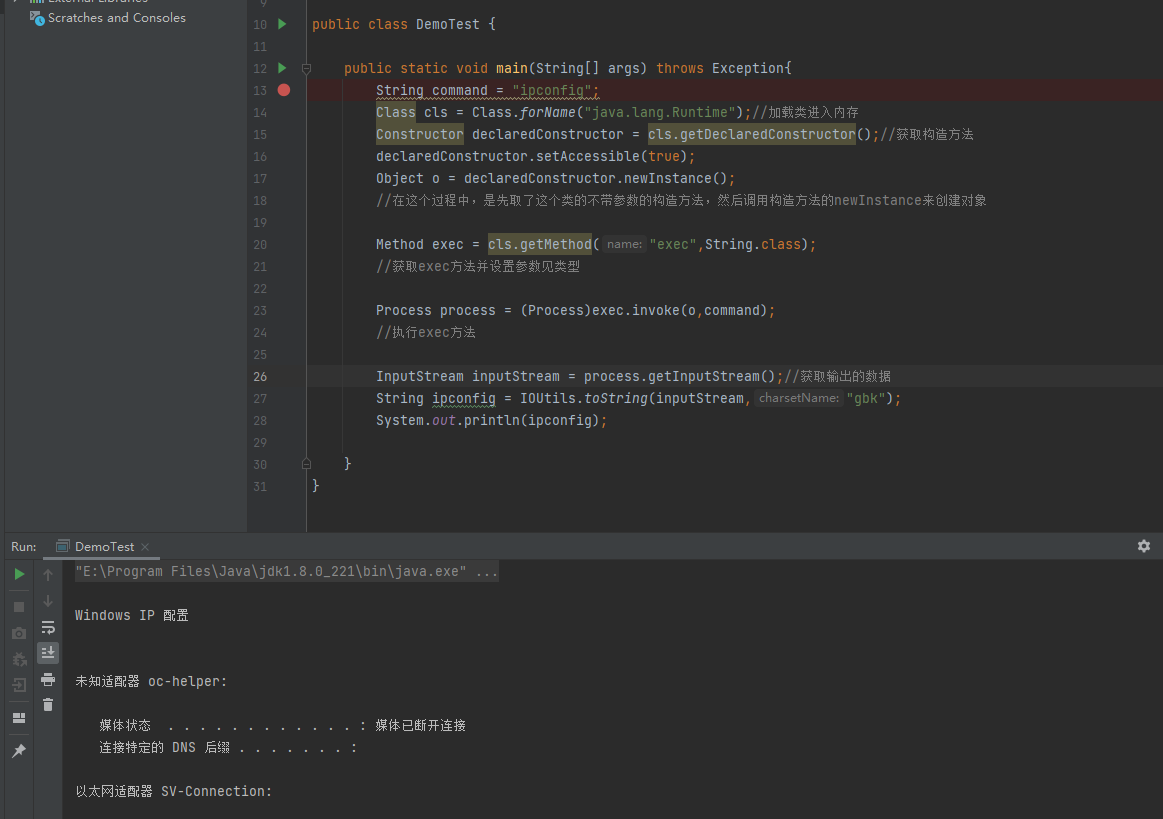
Task: Select the DemoTest run tab
Action: (103, 547)
